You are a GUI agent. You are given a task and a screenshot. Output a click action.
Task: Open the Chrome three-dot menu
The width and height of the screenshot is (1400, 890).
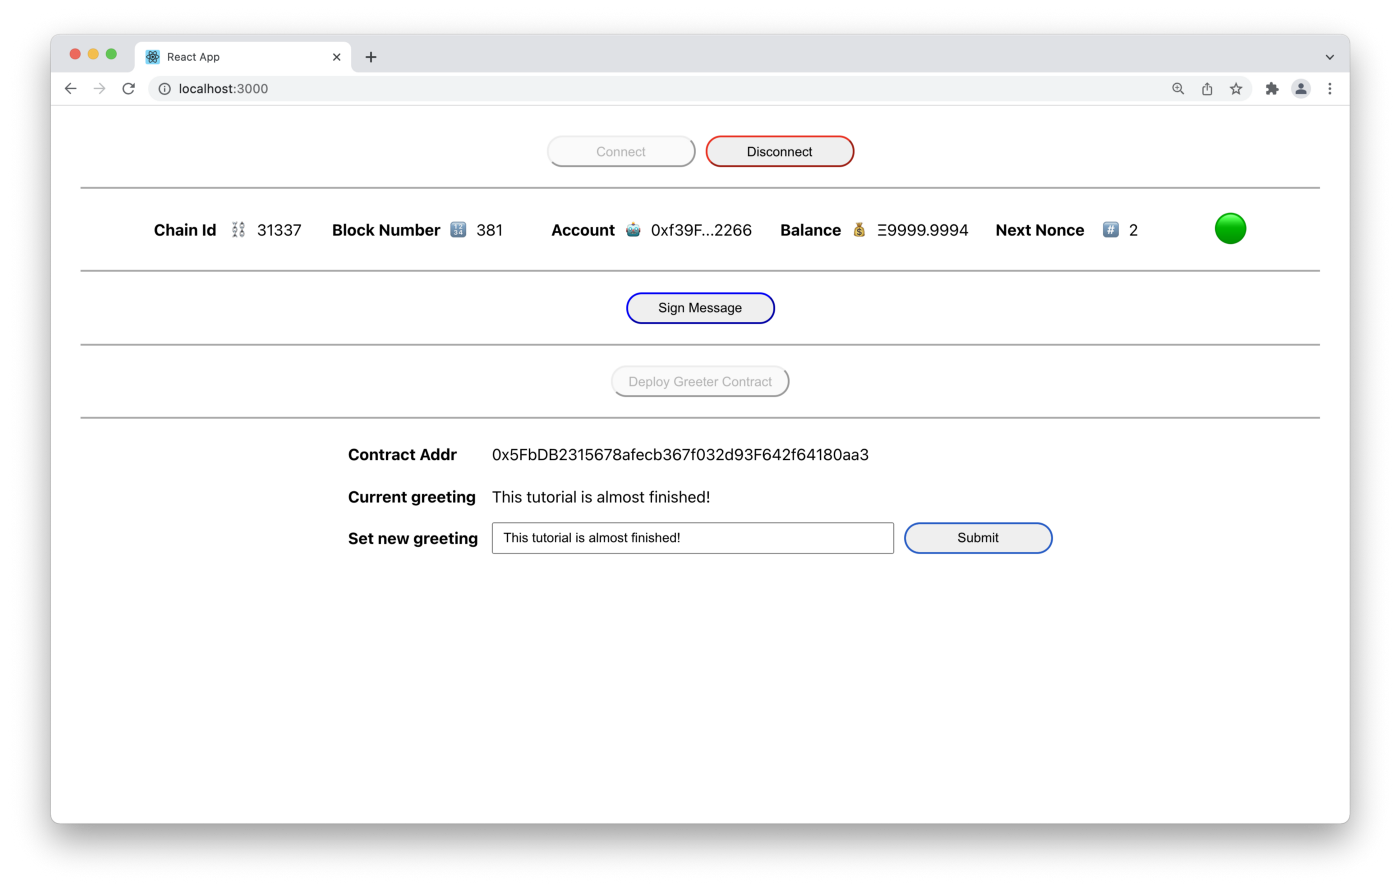(x=1329, y=88)
